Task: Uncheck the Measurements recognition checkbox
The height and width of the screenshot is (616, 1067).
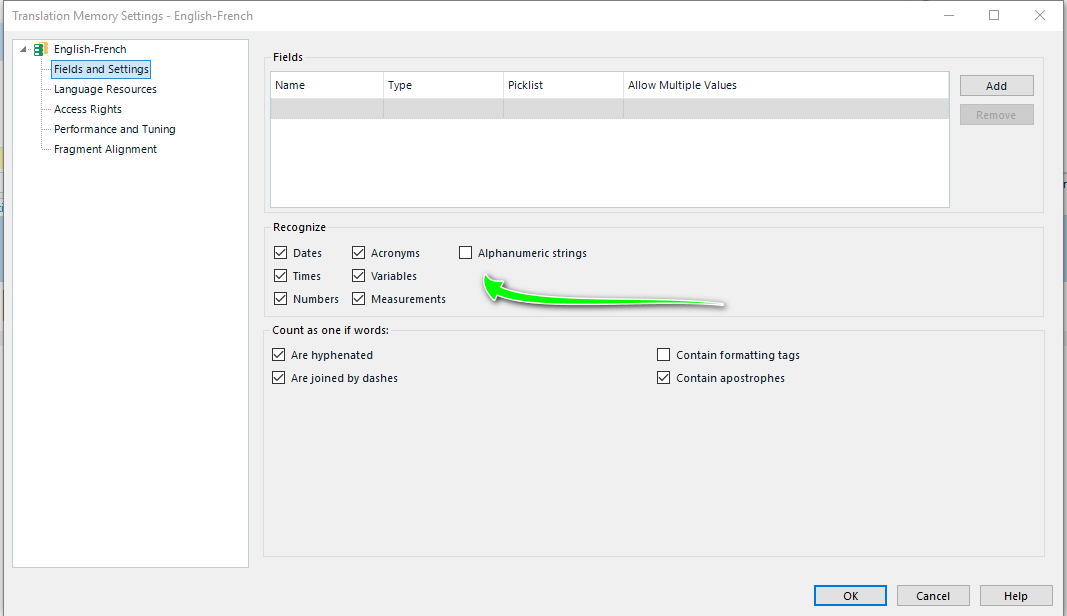Action: [x=359, y=299]
